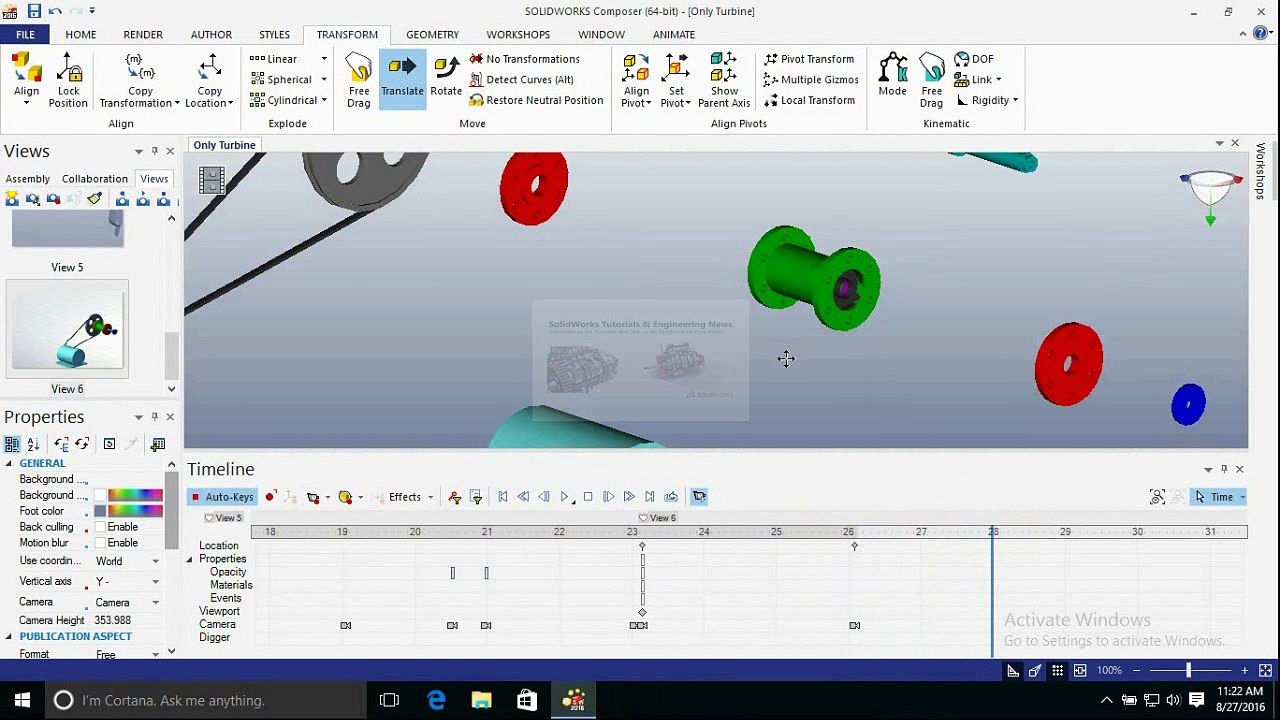Open the Assembly panel tab

28,179
